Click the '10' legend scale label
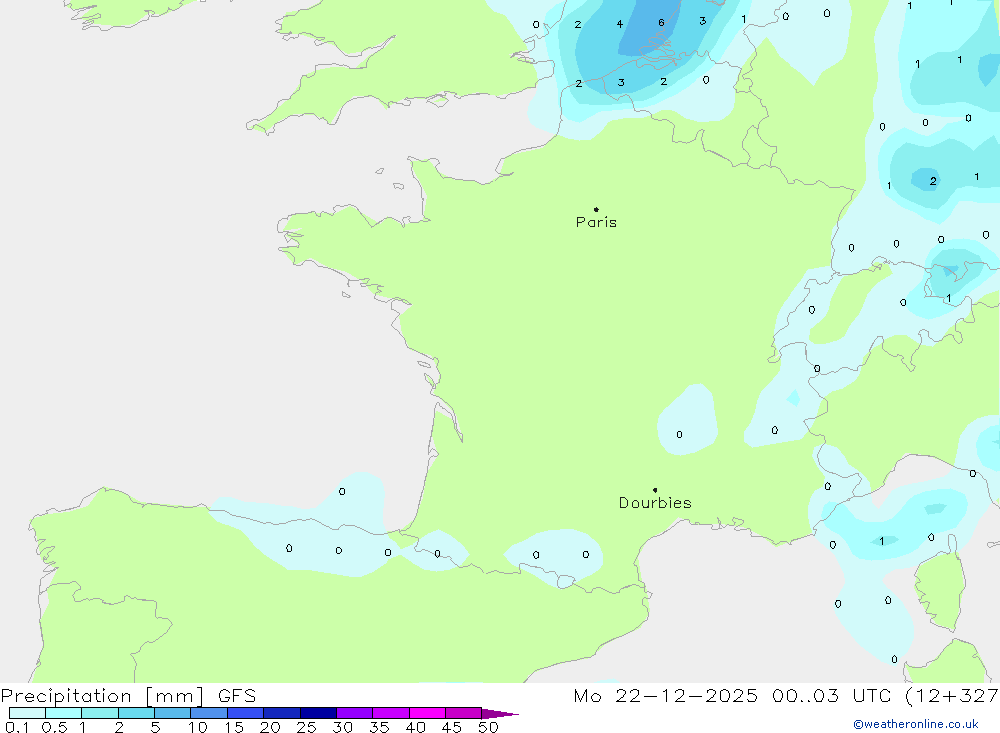 pos(198,727)
